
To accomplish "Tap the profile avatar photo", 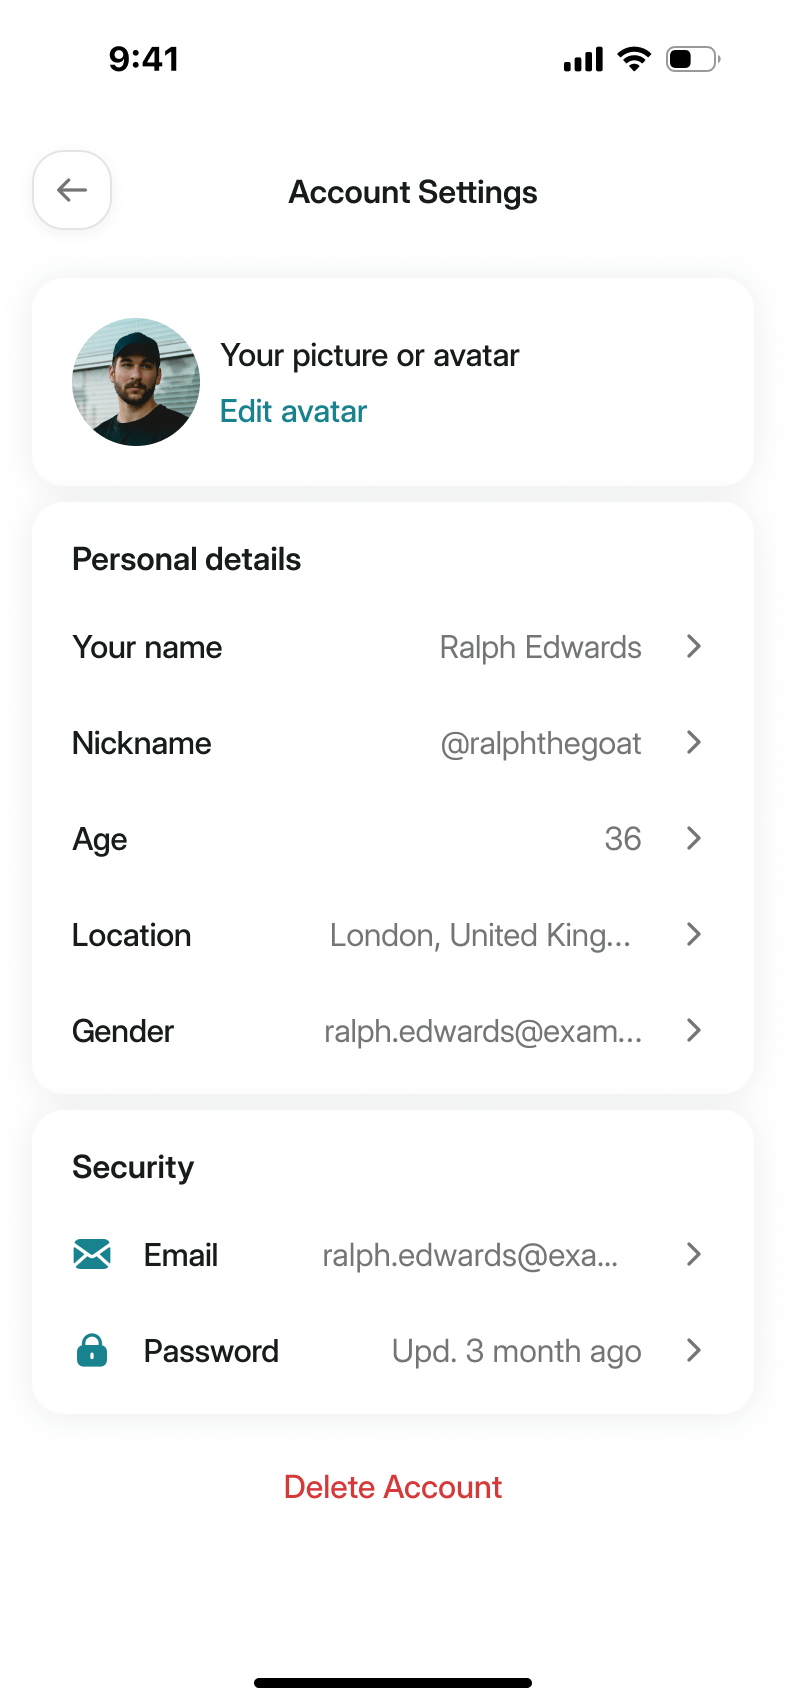I will tap(136, 382).
